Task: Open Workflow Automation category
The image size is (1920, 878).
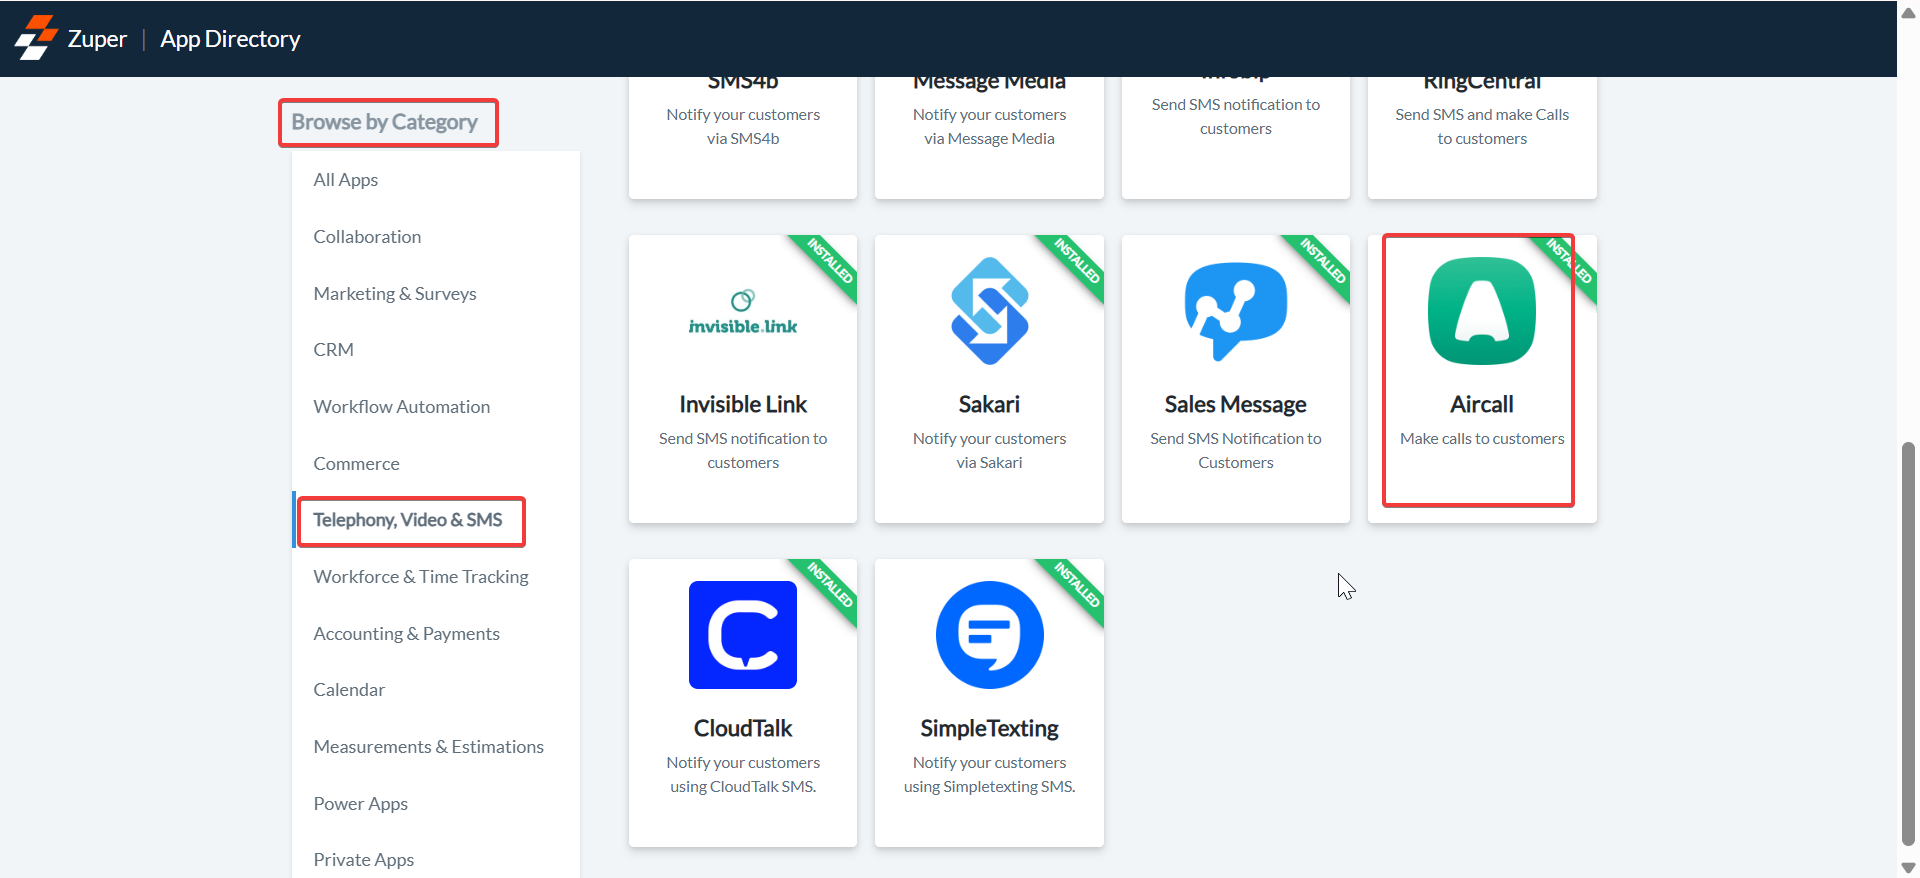Action: point(402,407)
